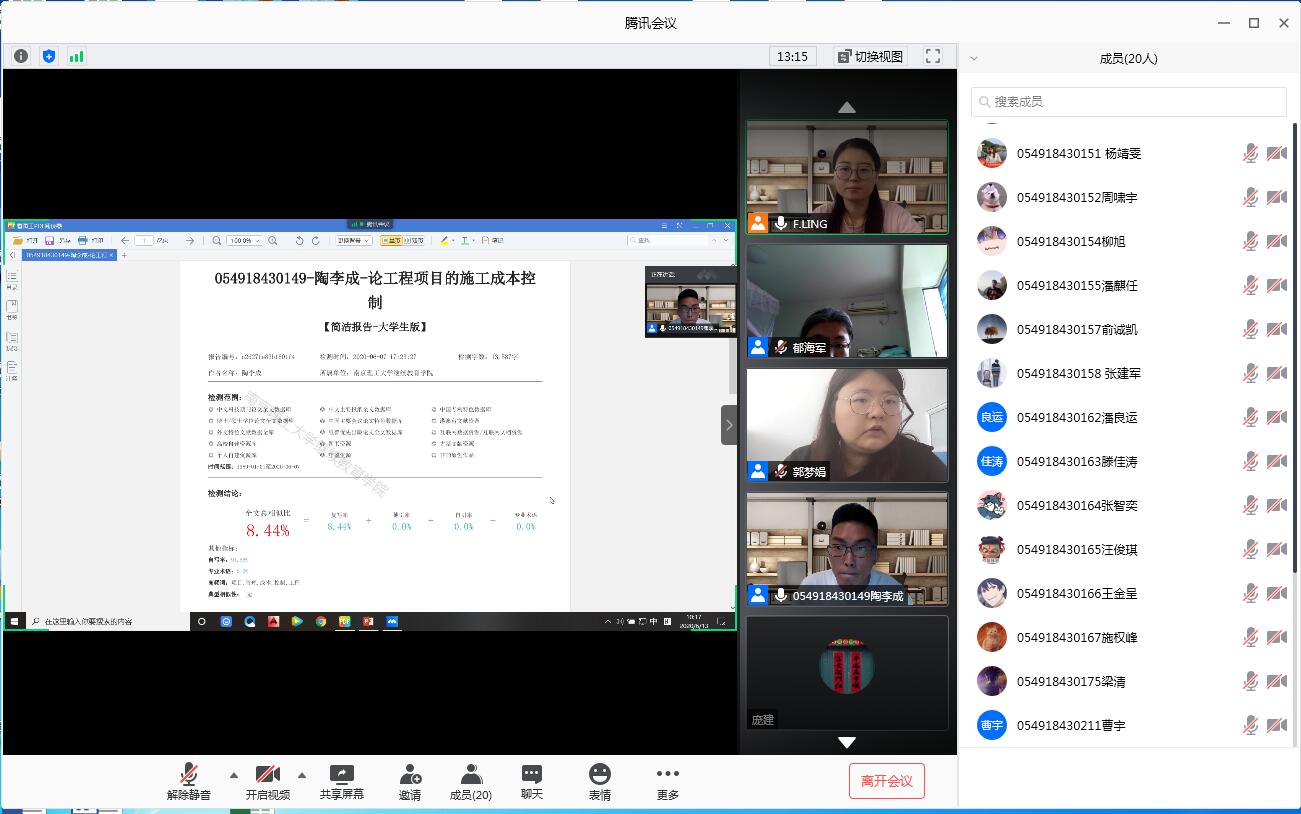Viewport: 1301px width, 814px height.
Task: Click the 离开会议 leave meeting button
Action: coord(886,781)
